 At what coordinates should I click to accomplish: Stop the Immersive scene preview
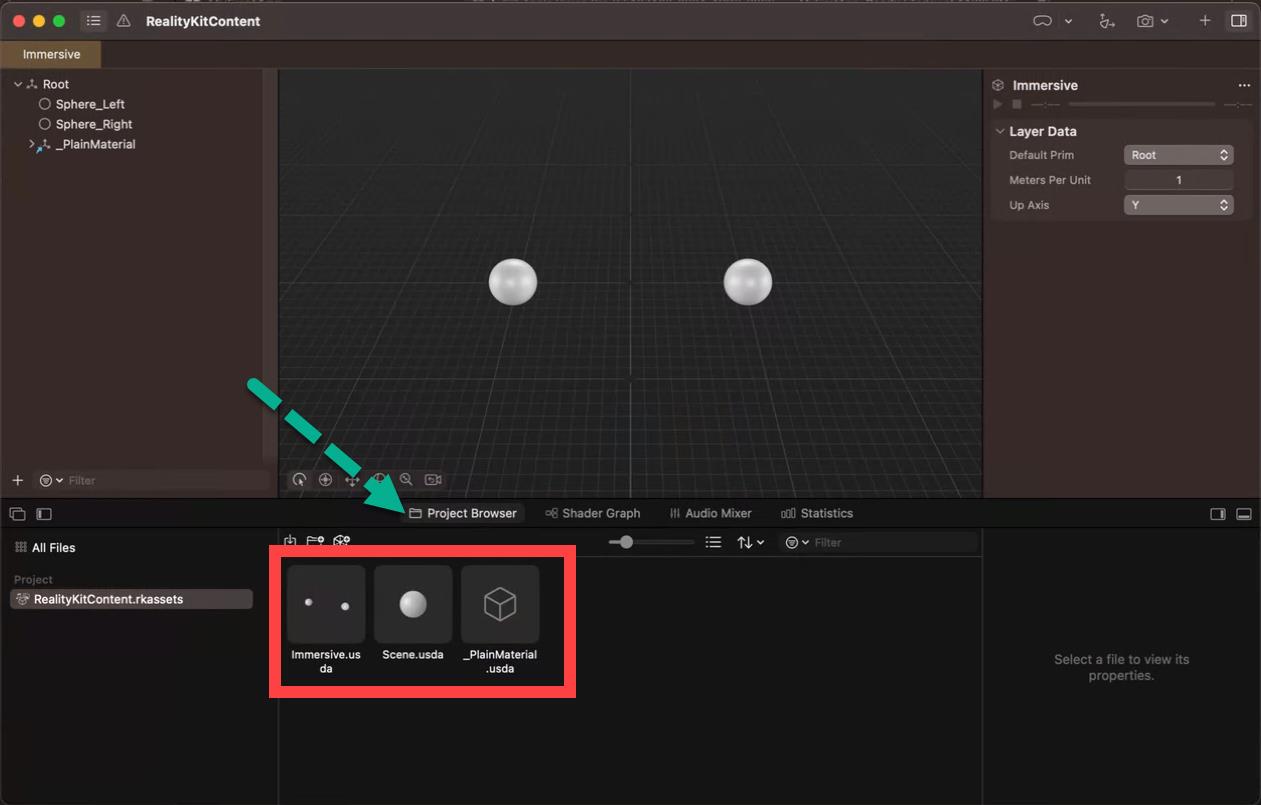coord(1017,104)
